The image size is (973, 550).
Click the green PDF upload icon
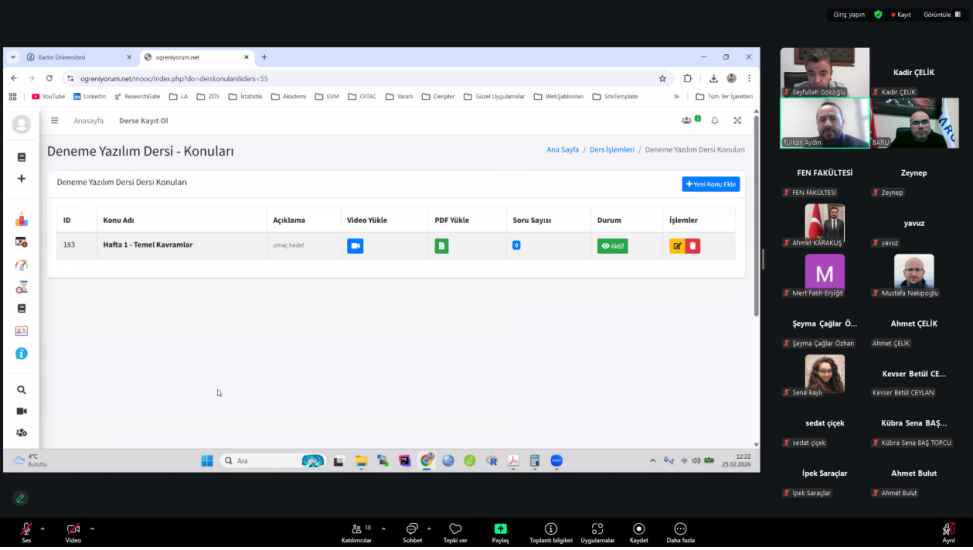[441, 246]
